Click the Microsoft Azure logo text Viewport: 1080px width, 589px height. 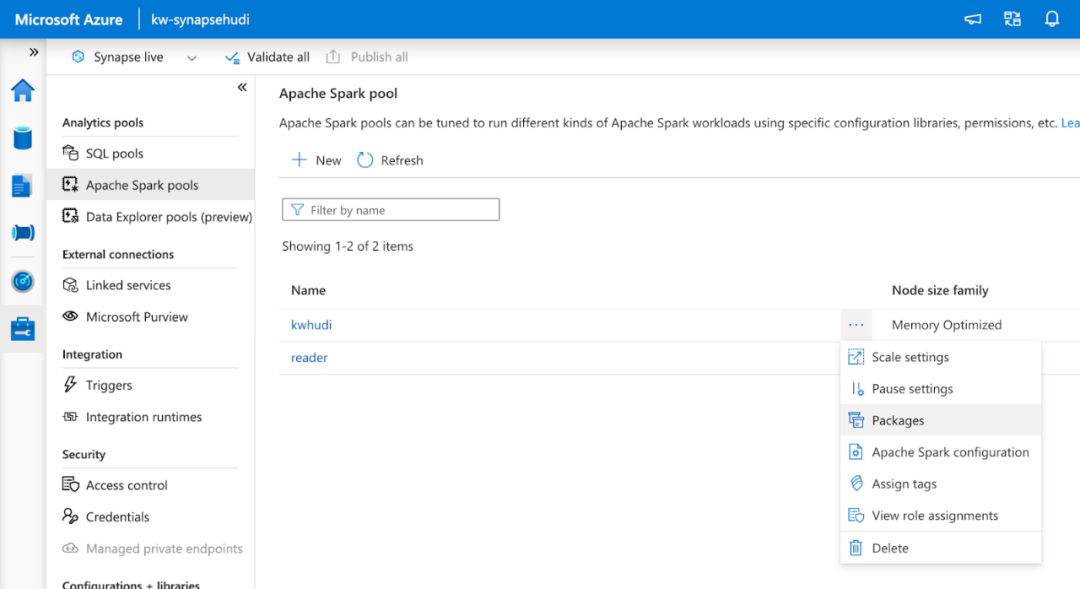pos(69,19)
